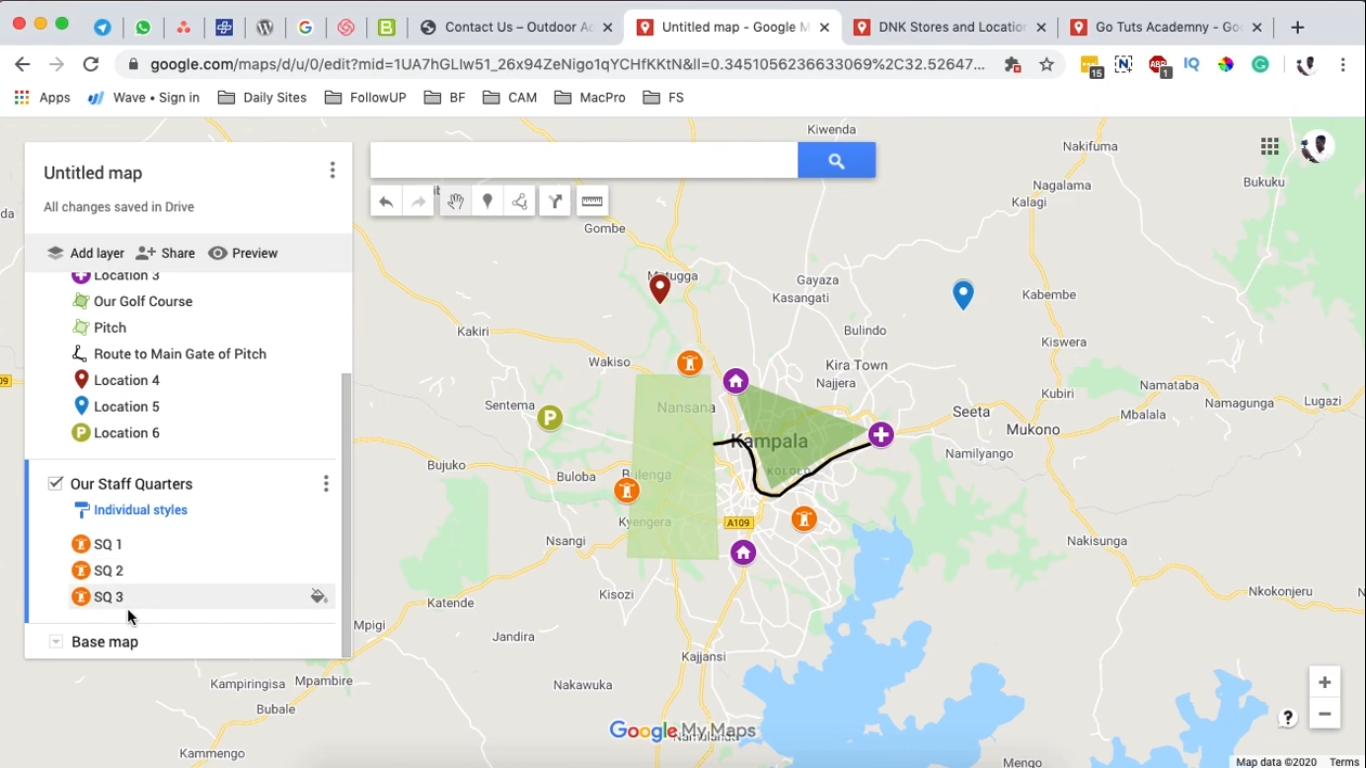Open Our Staff Quarters layer options menu
1366x768 pixels.
point(326,484)
